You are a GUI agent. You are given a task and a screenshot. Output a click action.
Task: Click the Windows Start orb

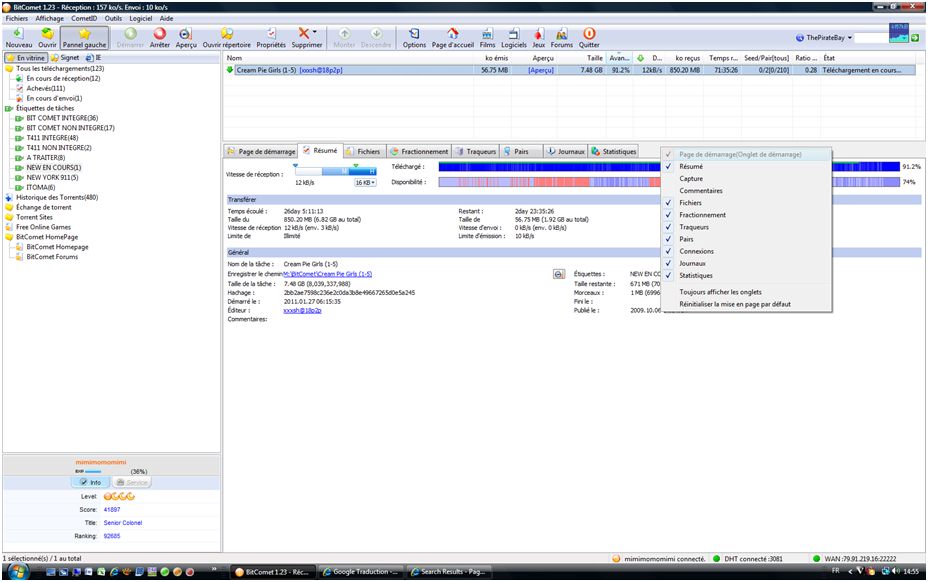click(18, 572)
